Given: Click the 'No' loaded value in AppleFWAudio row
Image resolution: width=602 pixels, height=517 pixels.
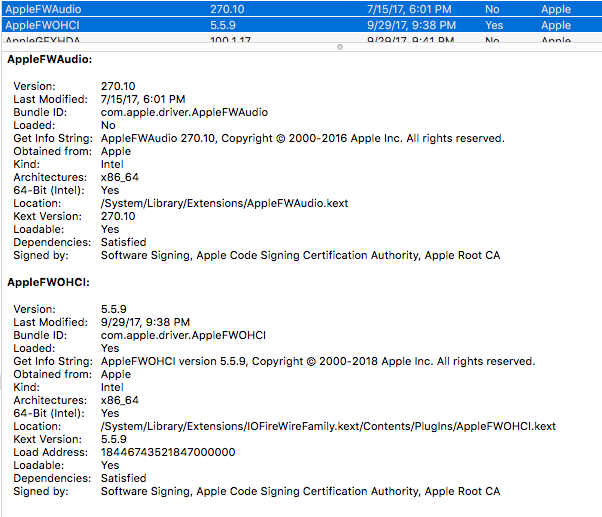Looking at the screenshot, I should pyautogui.click(x=492, y=9).
